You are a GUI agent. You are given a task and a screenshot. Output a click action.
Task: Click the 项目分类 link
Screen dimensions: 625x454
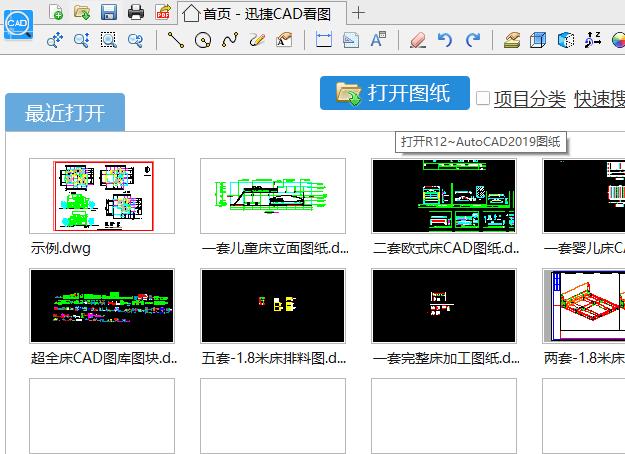530,99
